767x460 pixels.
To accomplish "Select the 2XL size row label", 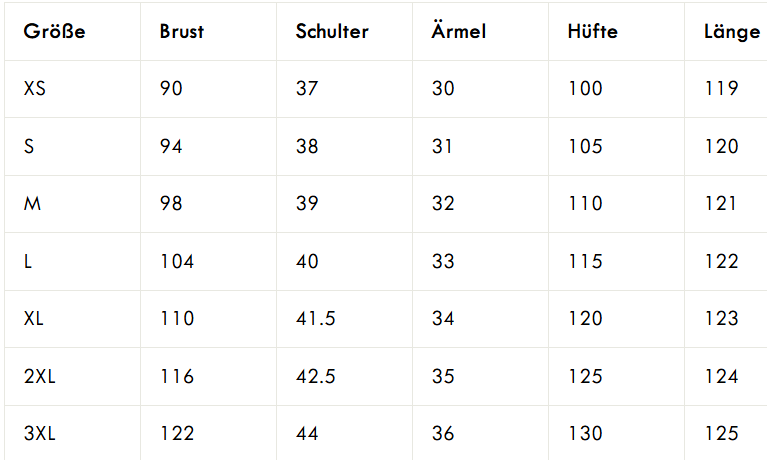I will tap(40, 376).
